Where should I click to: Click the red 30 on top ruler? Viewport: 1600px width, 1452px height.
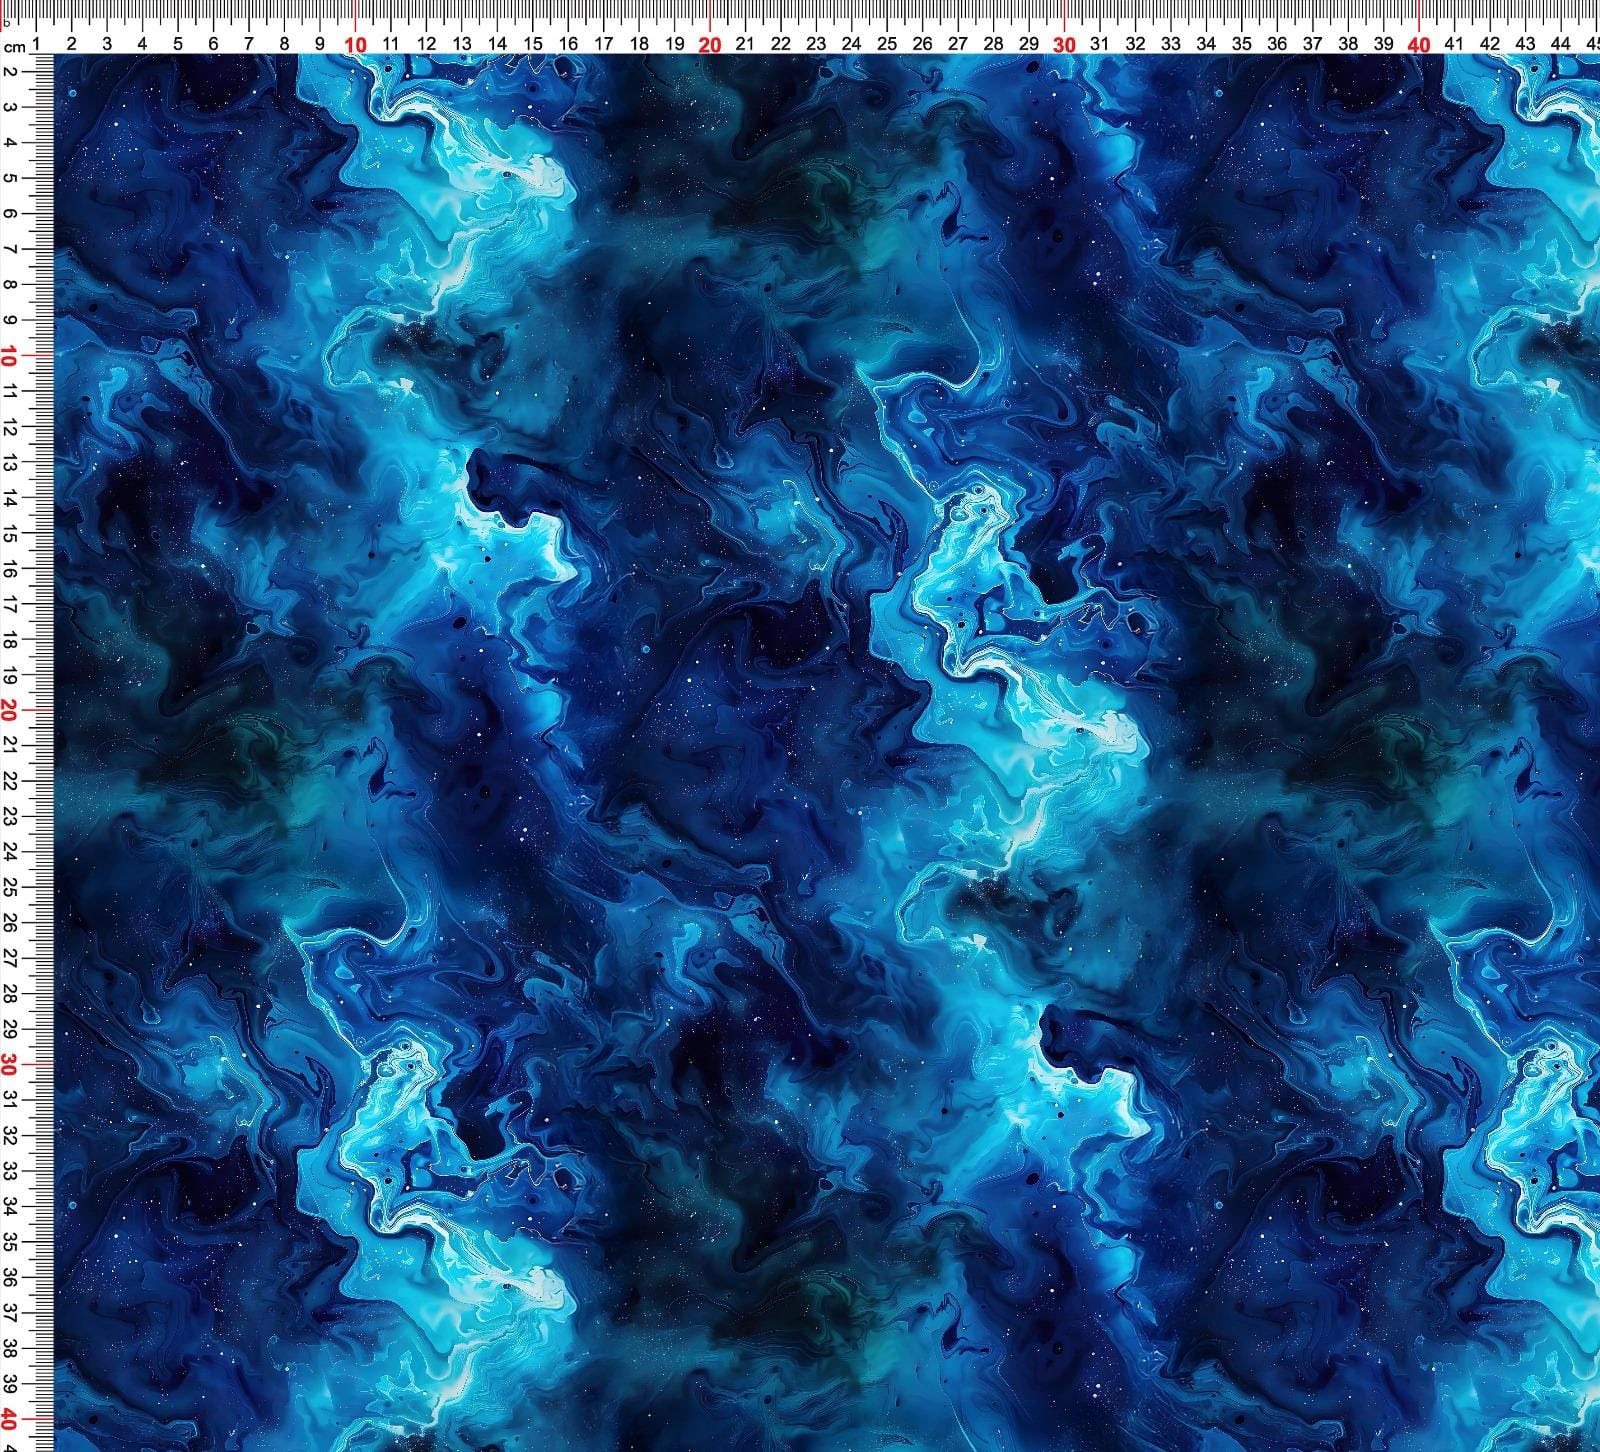pyautogui.click(x=1065, y=44)
